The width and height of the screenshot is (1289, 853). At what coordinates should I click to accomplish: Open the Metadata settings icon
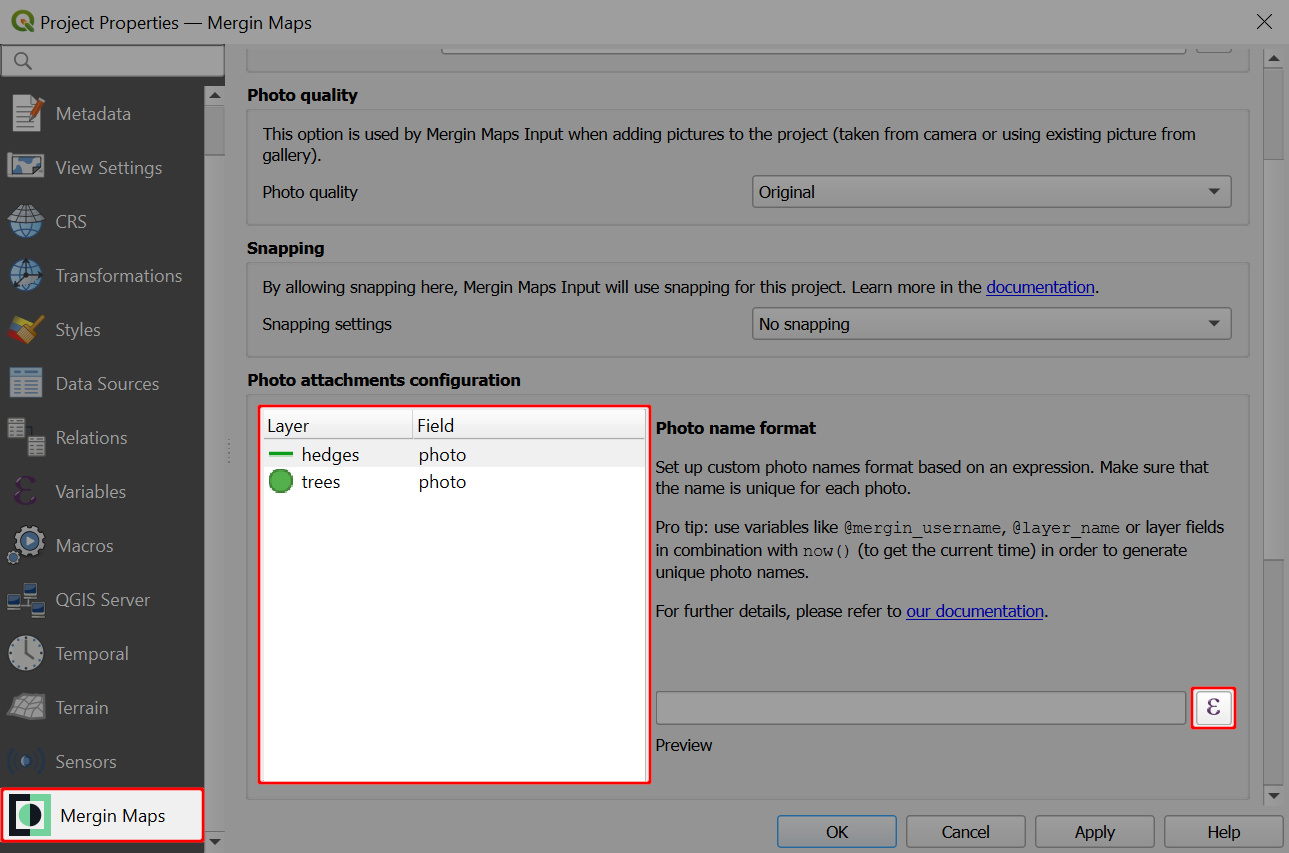point(27,113)
